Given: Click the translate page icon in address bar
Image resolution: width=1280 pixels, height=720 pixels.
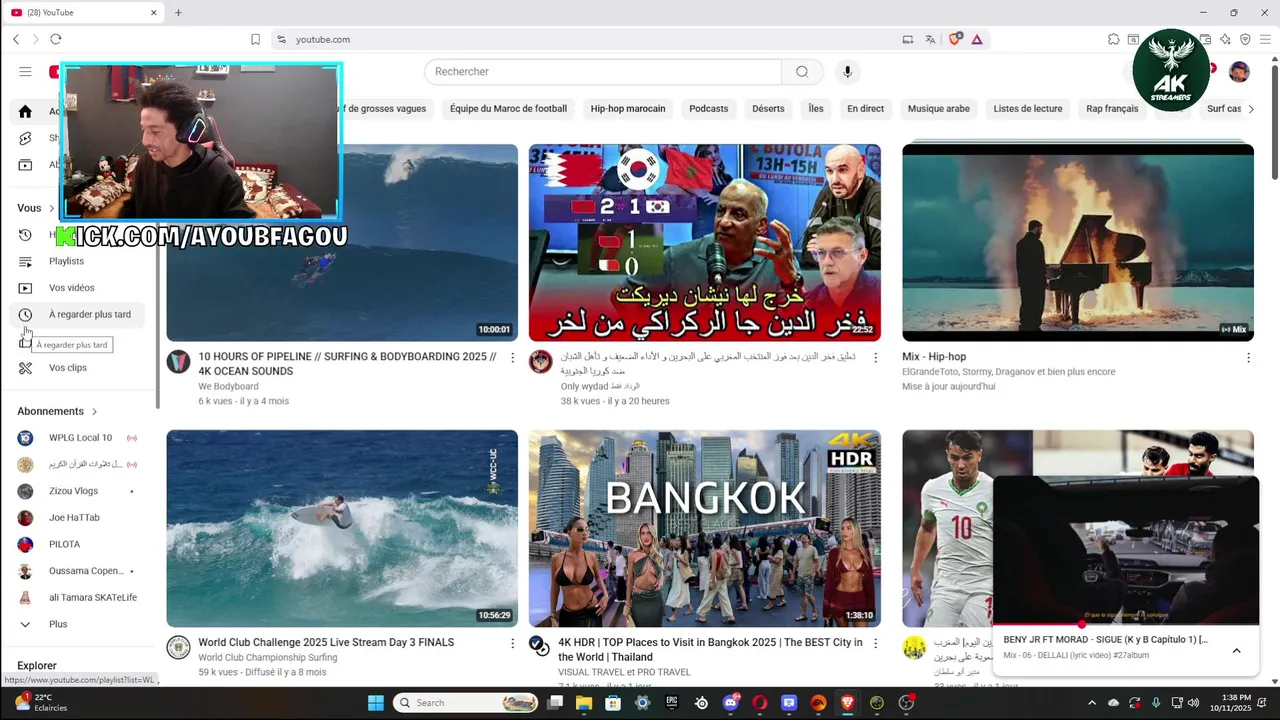Looking at the screenshot, I should (x=930, y=39).
